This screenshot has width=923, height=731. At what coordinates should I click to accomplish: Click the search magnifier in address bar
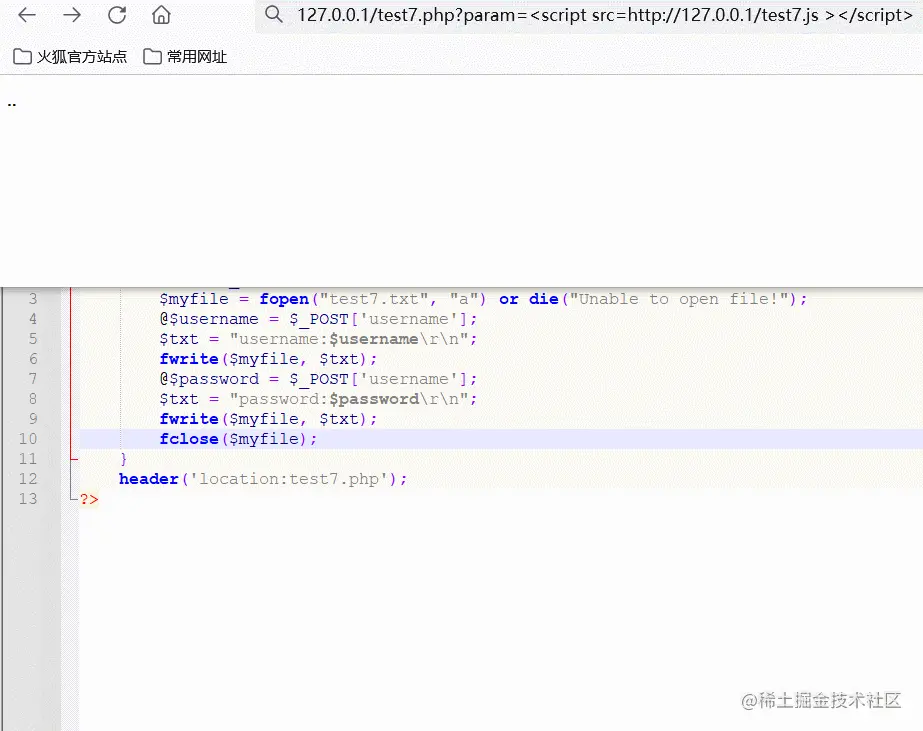pyautogui.click(x=274, y=14)
